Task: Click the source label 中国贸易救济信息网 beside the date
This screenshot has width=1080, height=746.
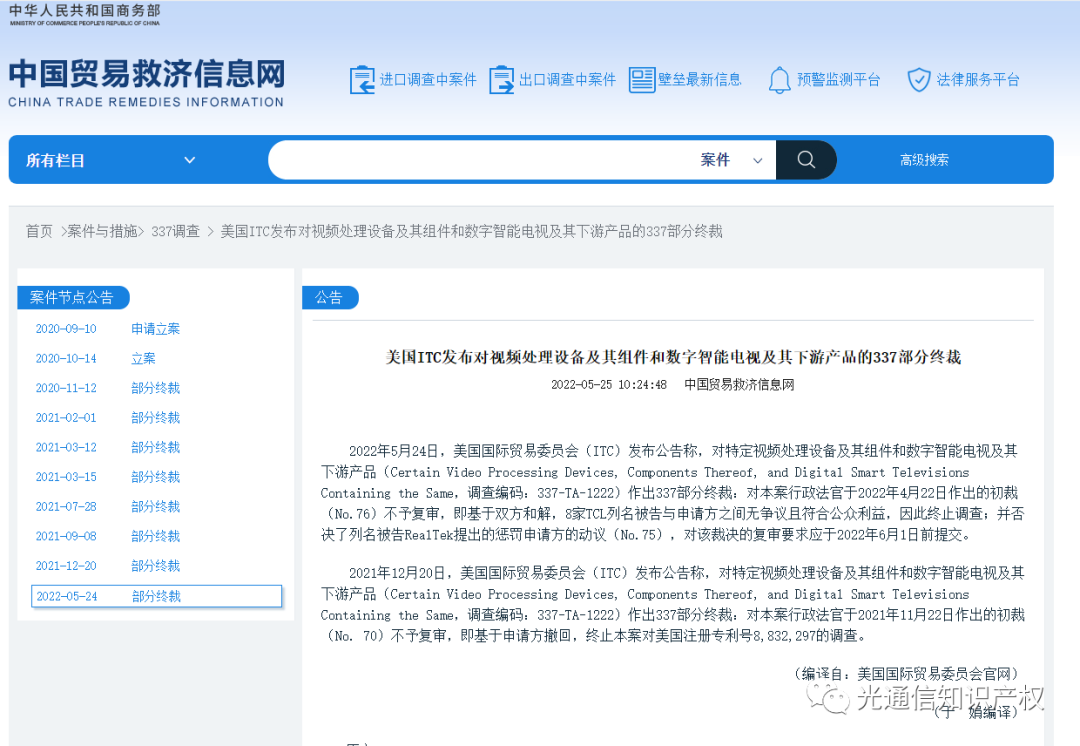Action: pos(739,385)
